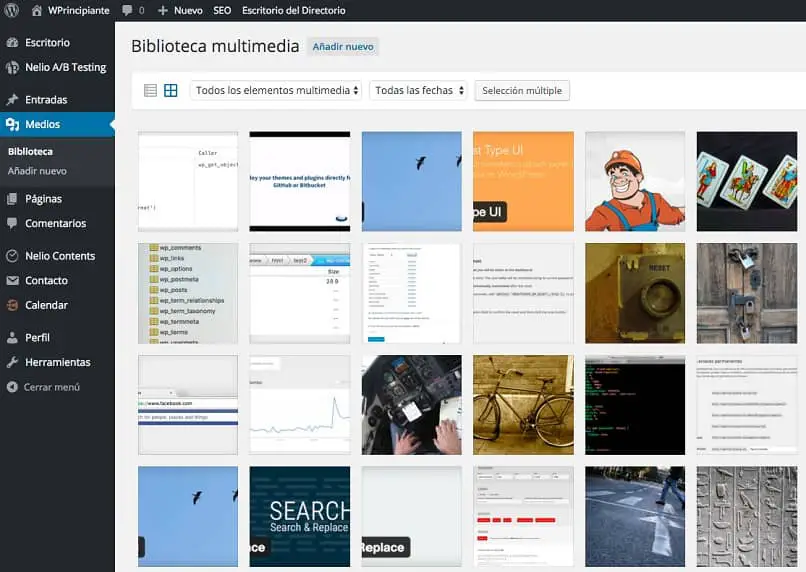Select the airplane cockpit thumbnail
Screen dimensions: 806x572
pyautogui.click(x=411, y=405)
